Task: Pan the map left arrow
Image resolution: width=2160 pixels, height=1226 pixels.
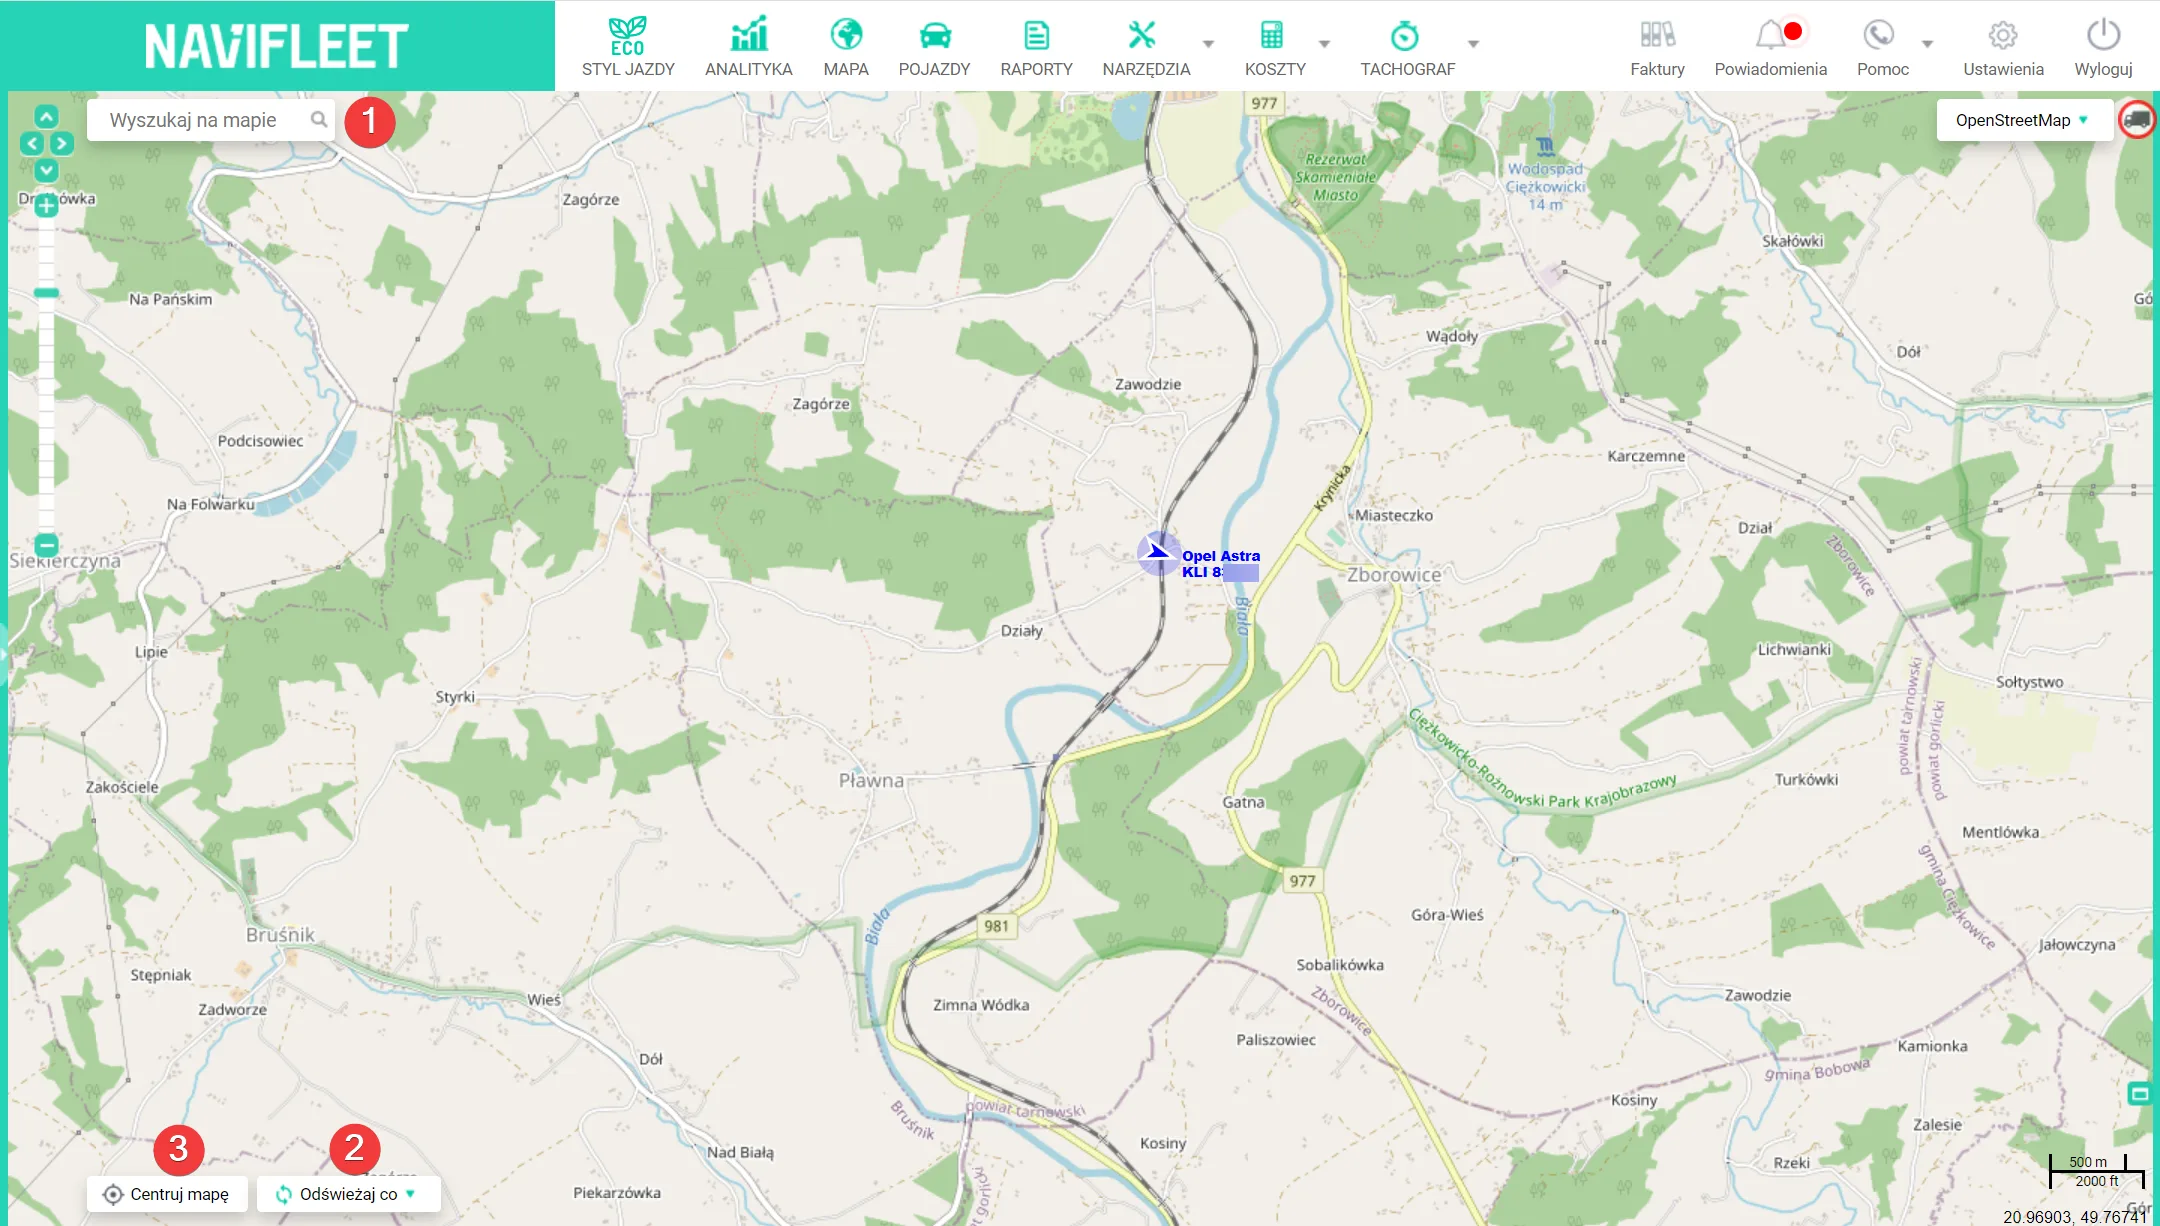Action: click(32, 143)
